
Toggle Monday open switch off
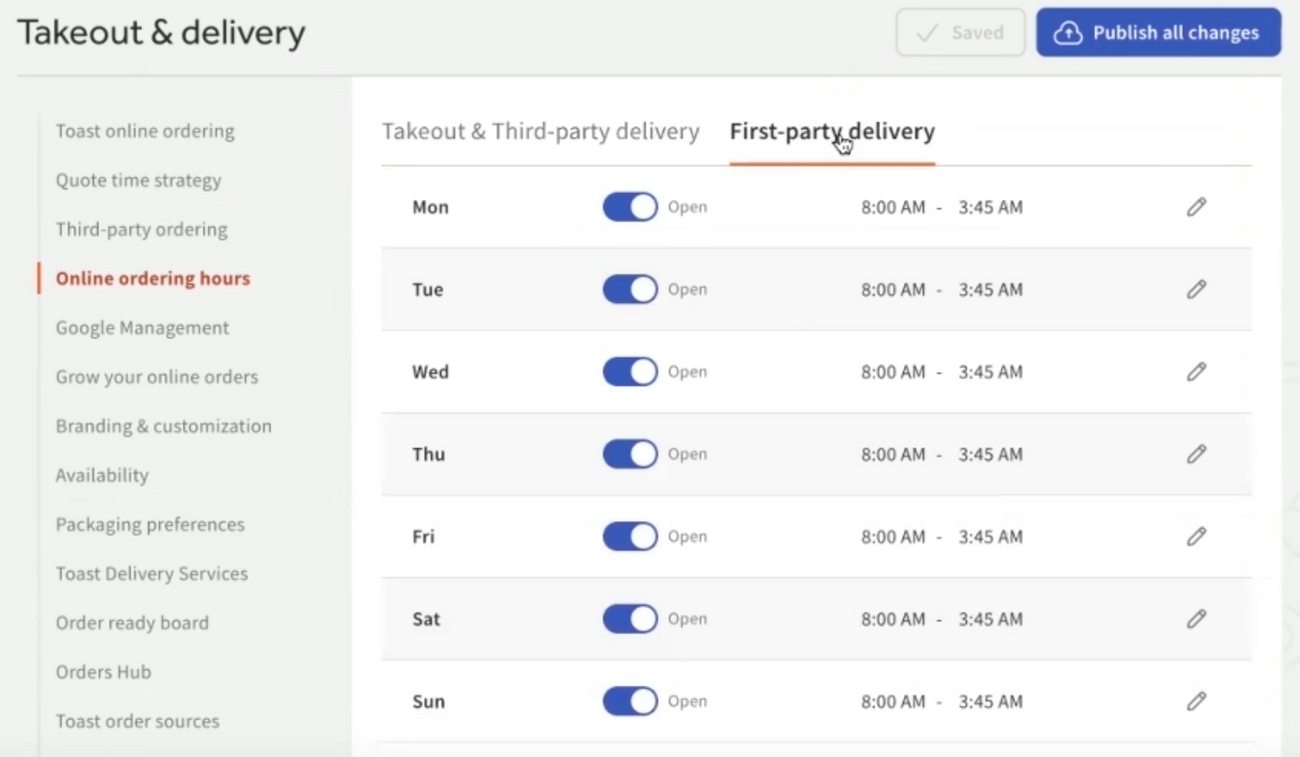[630, 207]
